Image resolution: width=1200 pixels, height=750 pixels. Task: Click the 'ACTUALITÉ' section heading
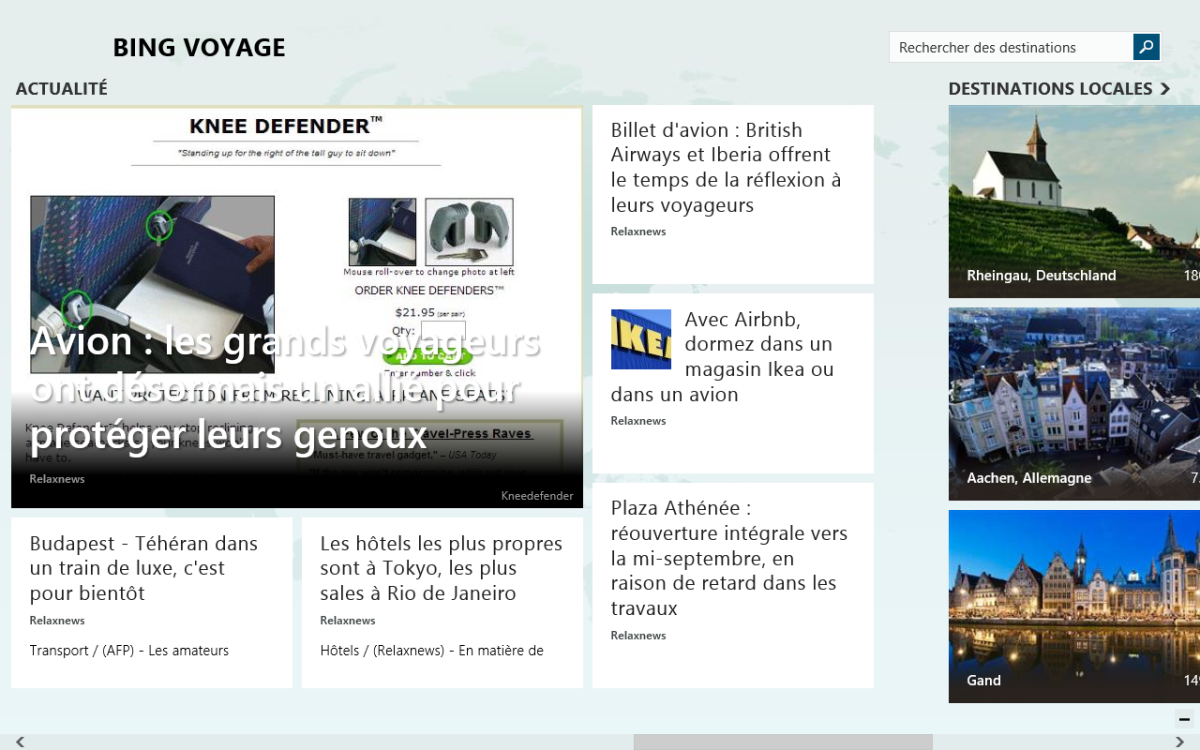pyautogui.click(x=61, y=89)
